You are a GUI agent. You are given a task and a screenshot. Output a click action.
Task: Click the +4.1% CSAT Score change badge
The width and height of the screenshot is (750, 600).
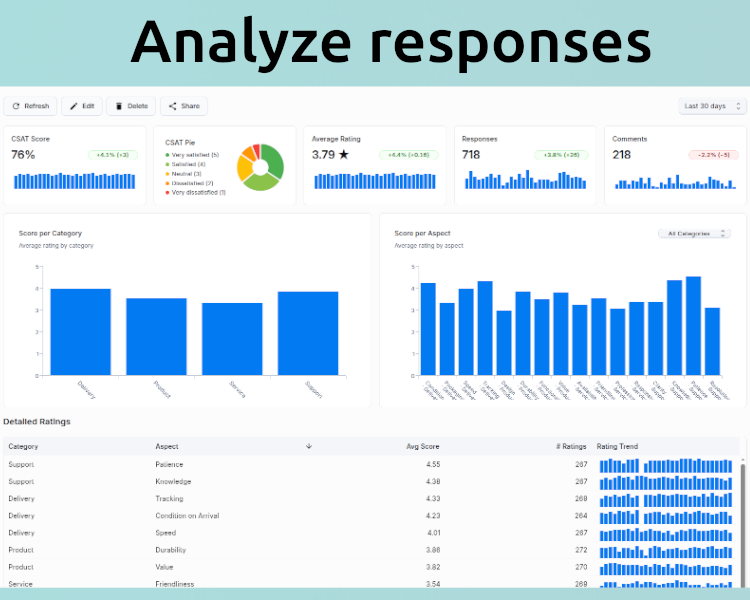pos(113,155)
